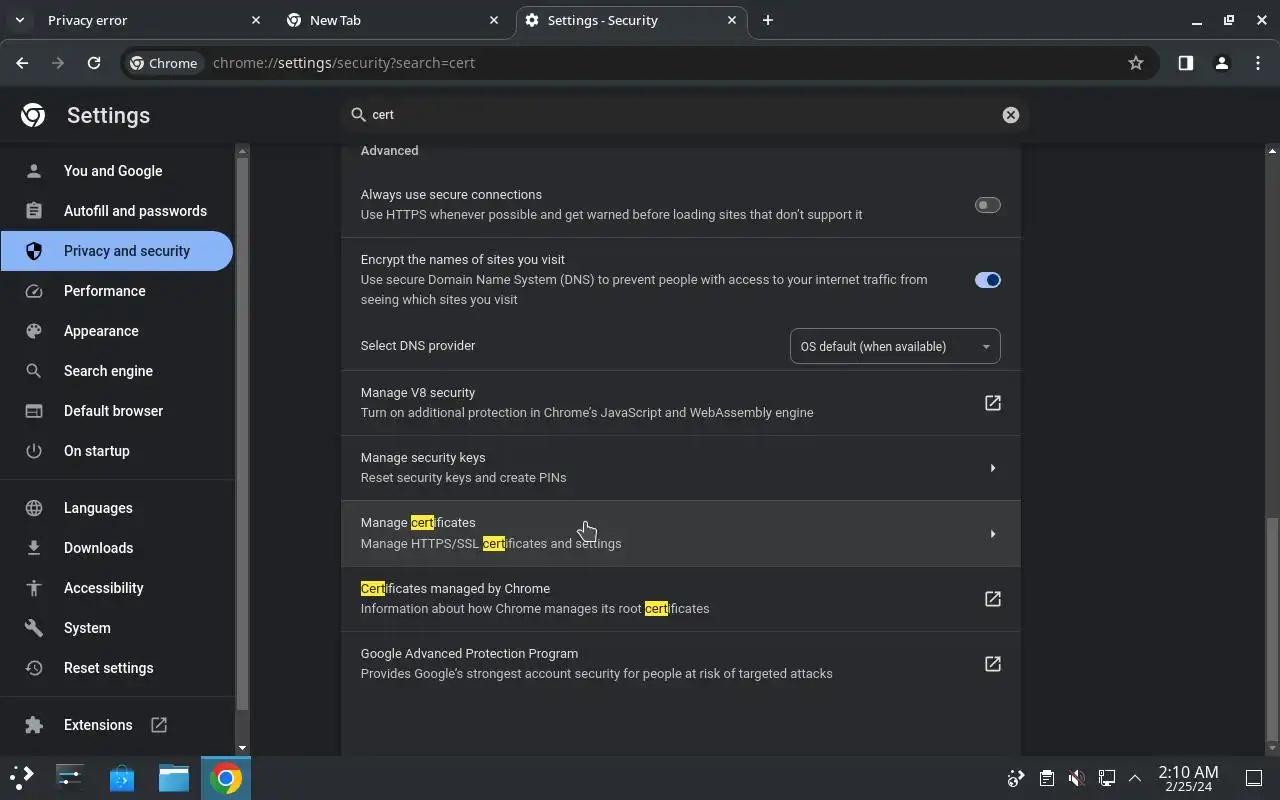Expand hidden system tray icons arrow
This screenshot has height=800, width=1280.
1135,778
